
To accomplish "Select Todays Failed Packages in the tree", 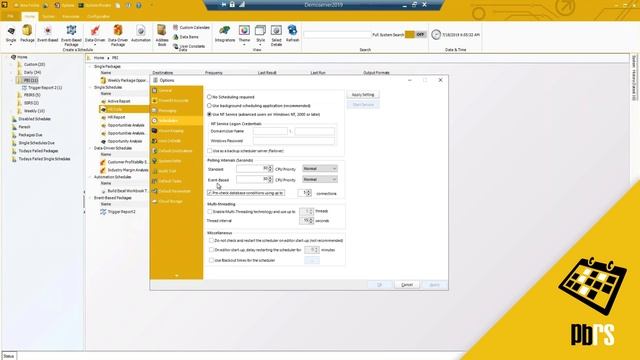I will (38, 151).
